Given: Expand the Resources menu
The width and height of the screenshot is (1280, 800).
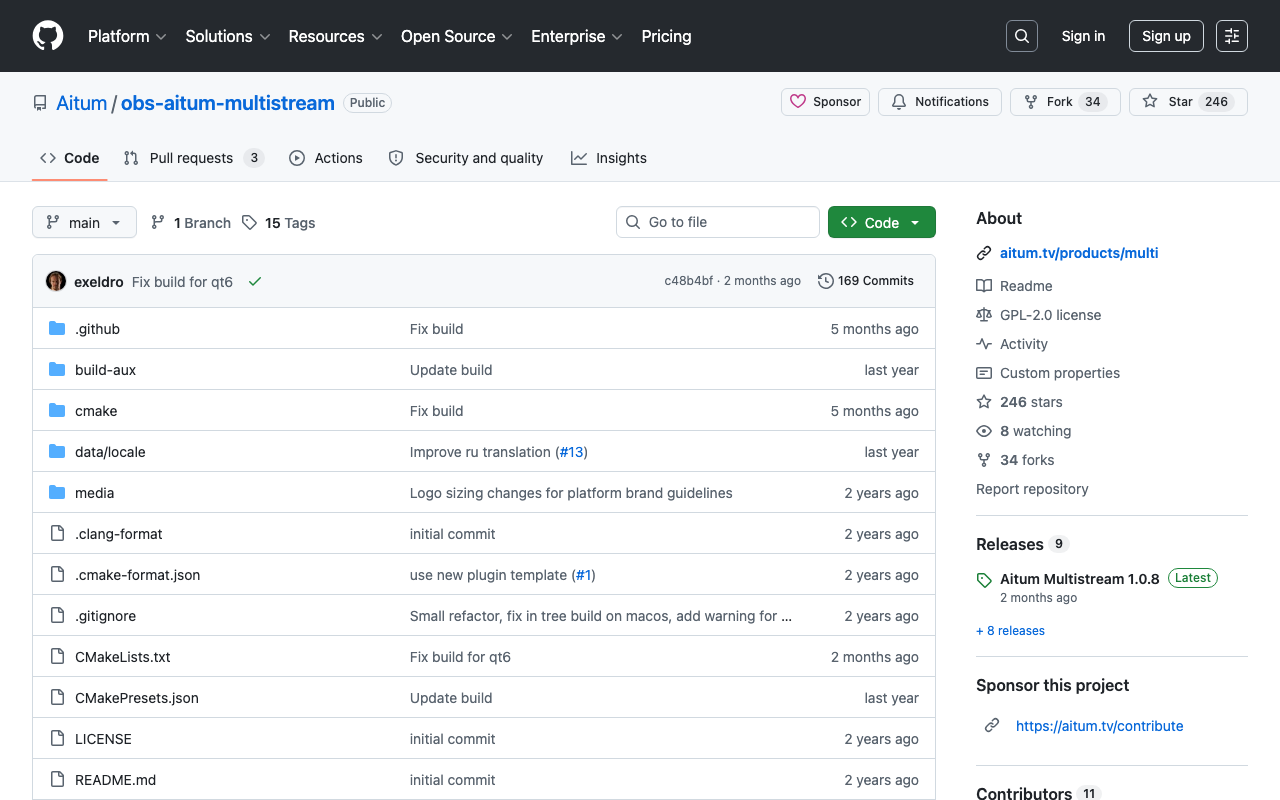Looking at the screenshot, I should [336, 36].
